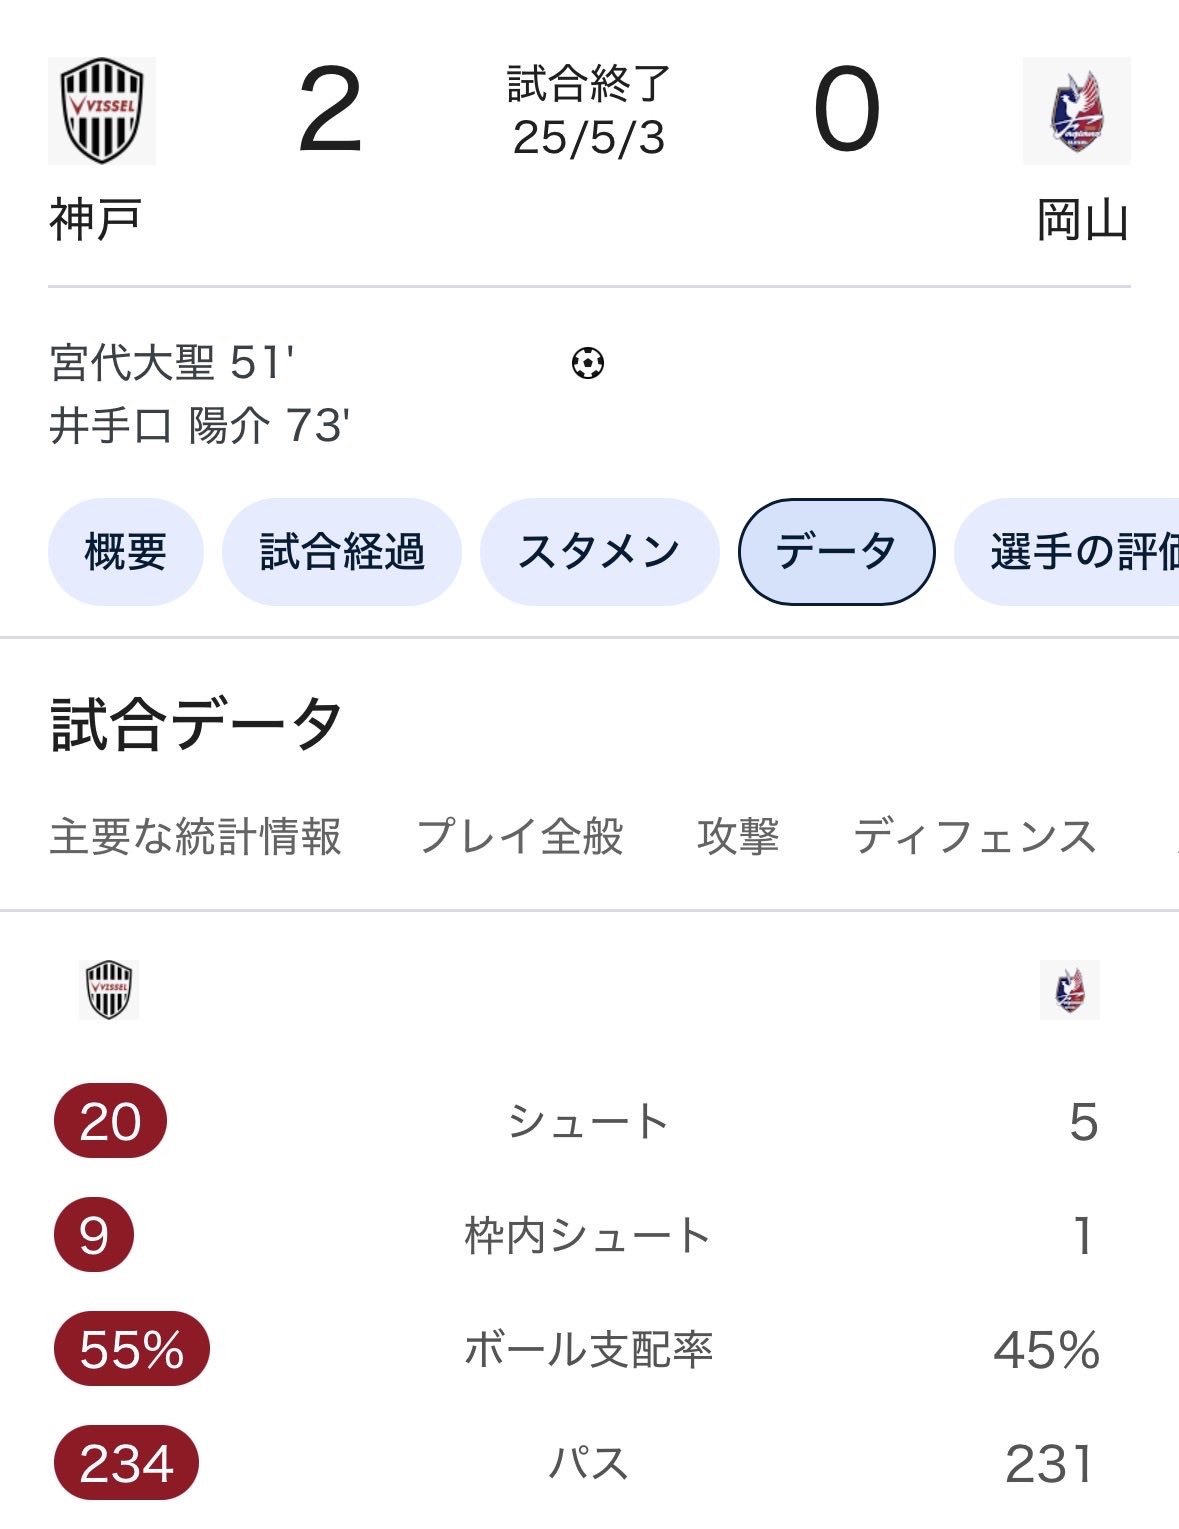Screen dimensions: 1179x1529
Task: Click the soccer ball goal icon
Action: coord(588,362)
